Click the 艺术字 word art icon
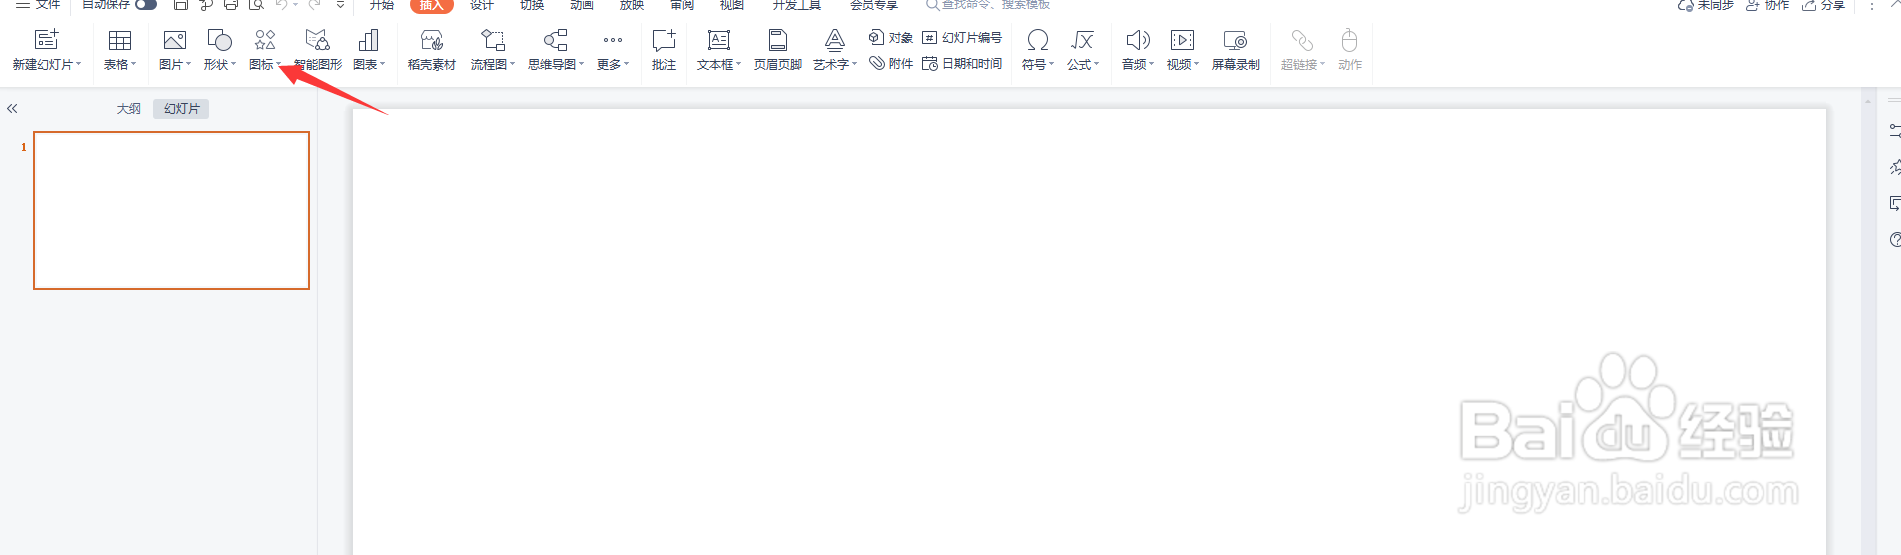This screenshot has height=555, width=1901. point(835,40)
